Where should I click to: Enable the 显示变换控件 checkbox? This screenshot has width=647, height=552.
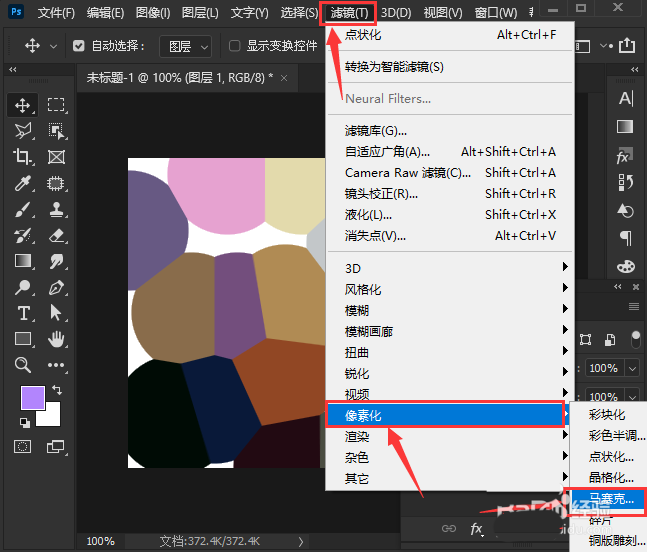235,46
